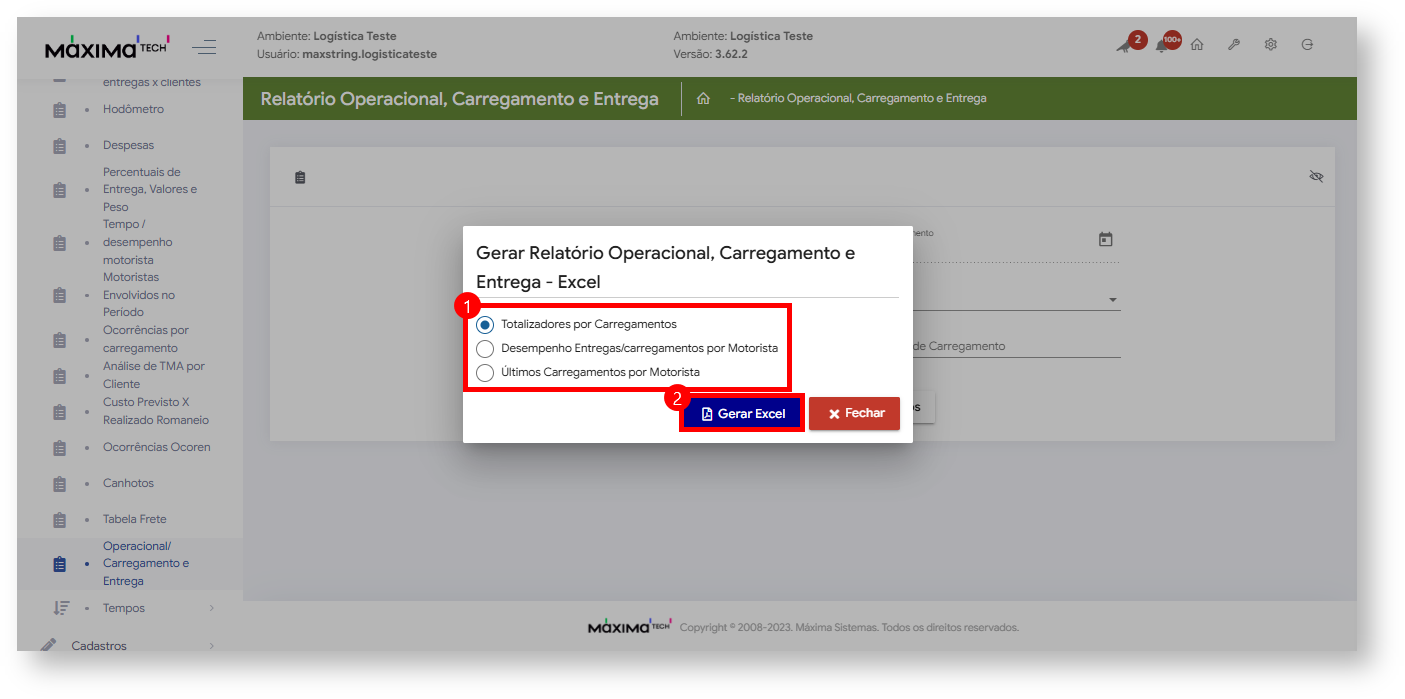Click the logout icon in header
This screenshot has width=1405, height=699.
(1307, 45)
